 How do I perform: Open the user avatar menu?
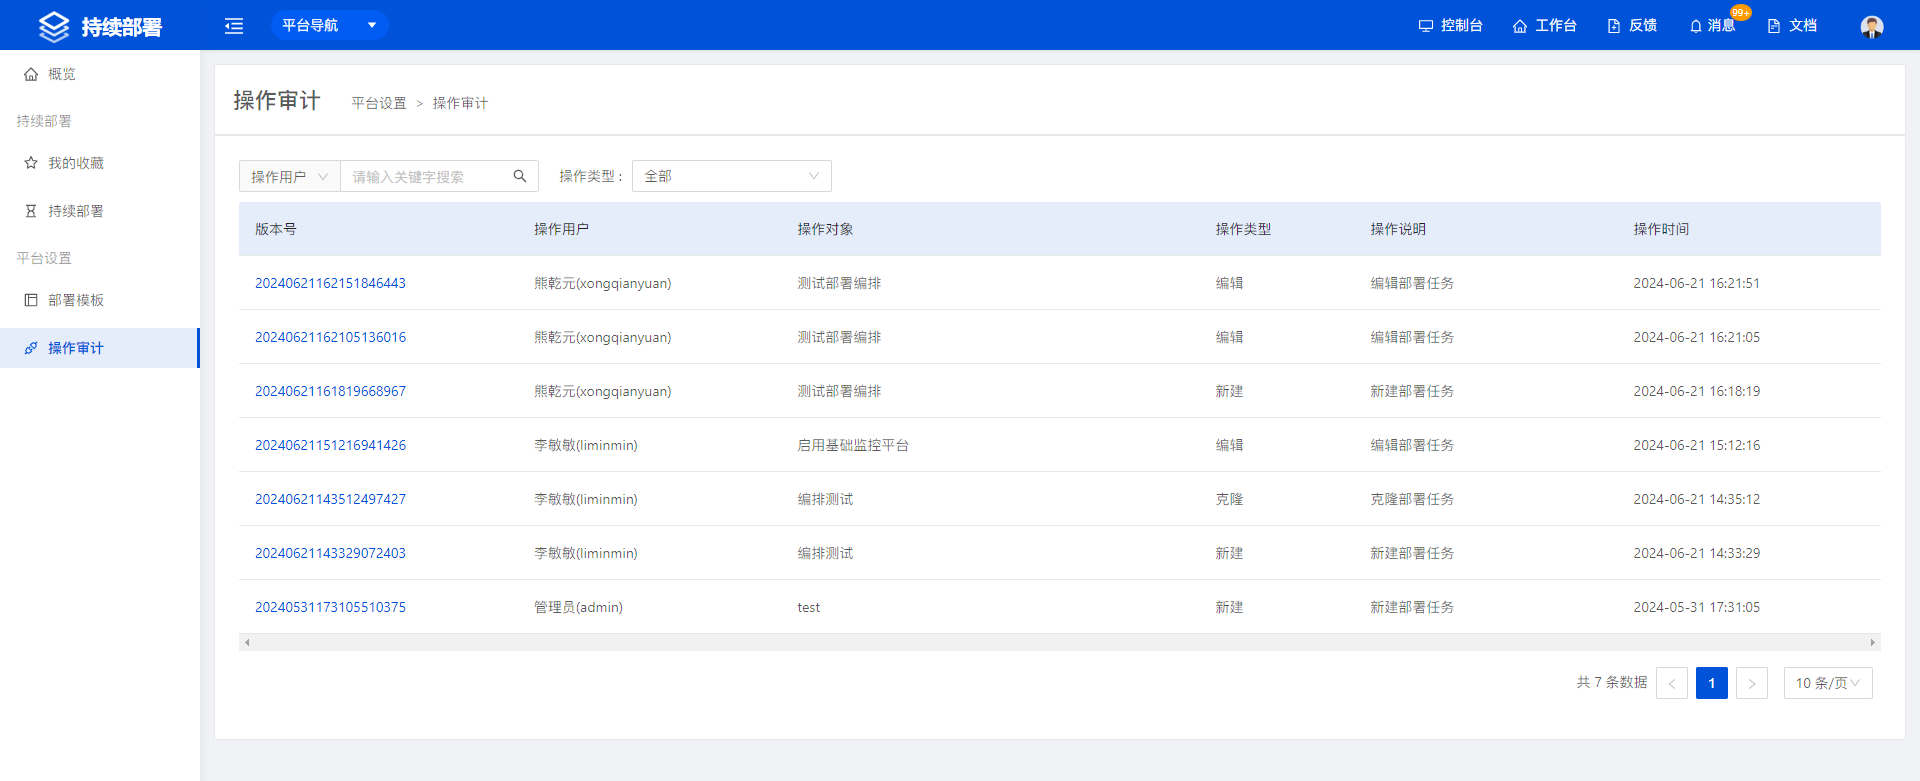click(x=1872, y=26)
